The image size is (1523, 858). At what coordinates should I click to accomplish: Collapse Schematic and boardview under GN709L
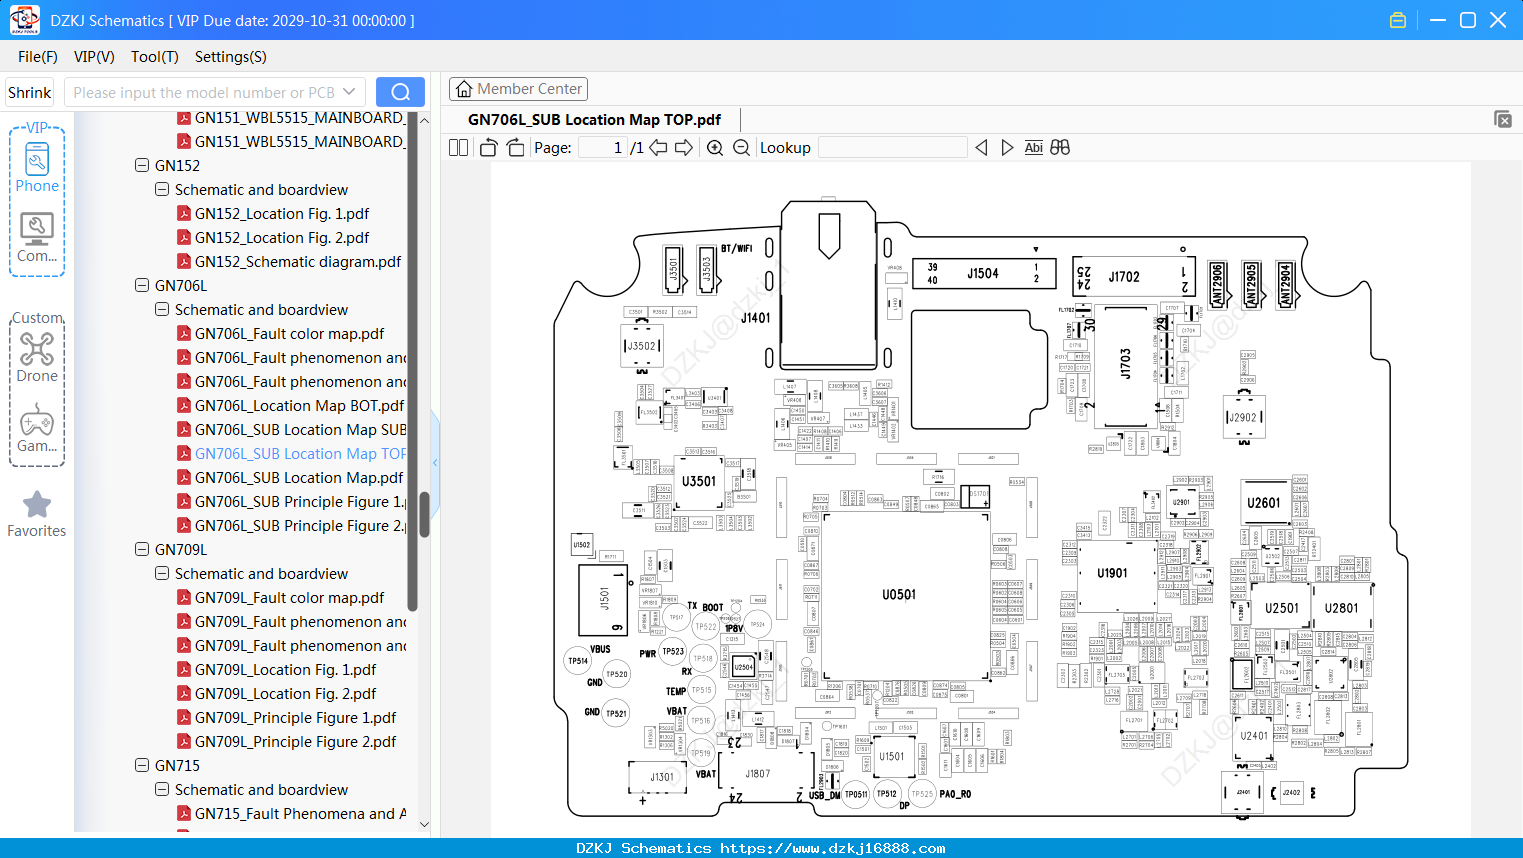tap(162, 573)
